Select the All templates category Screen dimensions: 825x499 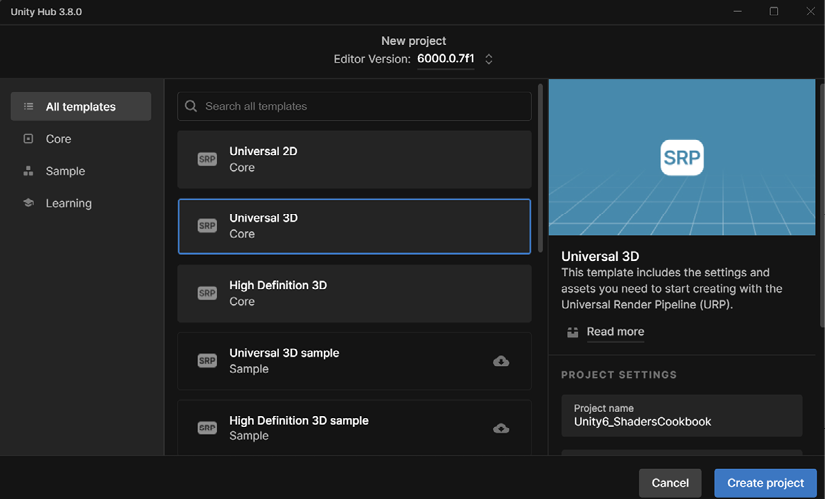(x=81, y=106)
